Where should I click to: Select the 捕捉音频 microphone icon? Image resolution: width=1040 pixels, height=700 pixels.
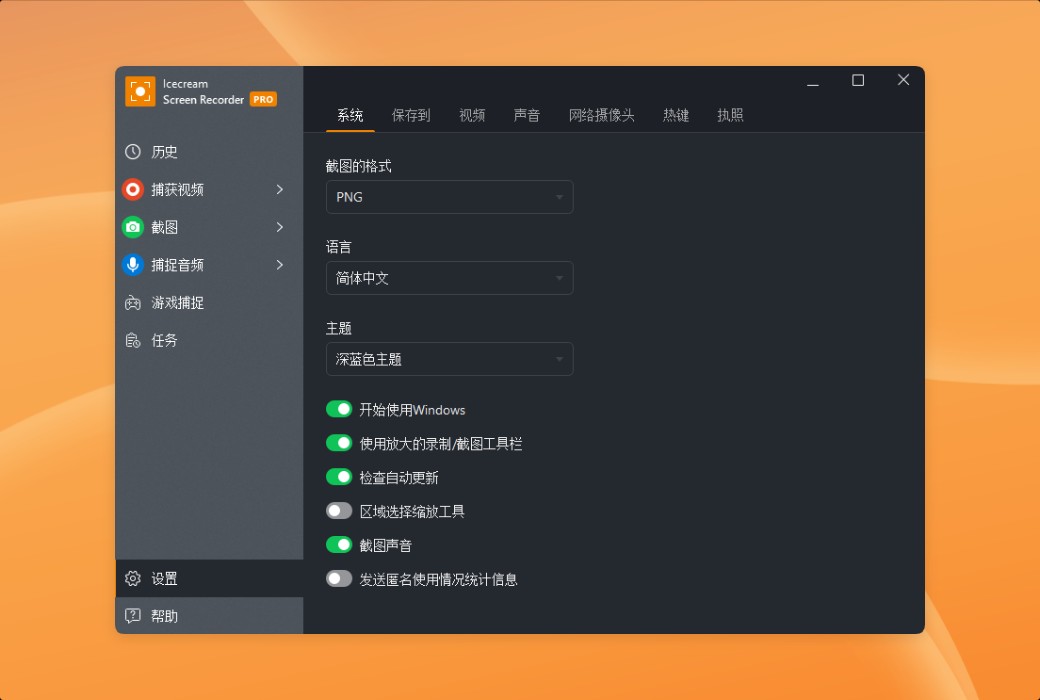[131, 265]
